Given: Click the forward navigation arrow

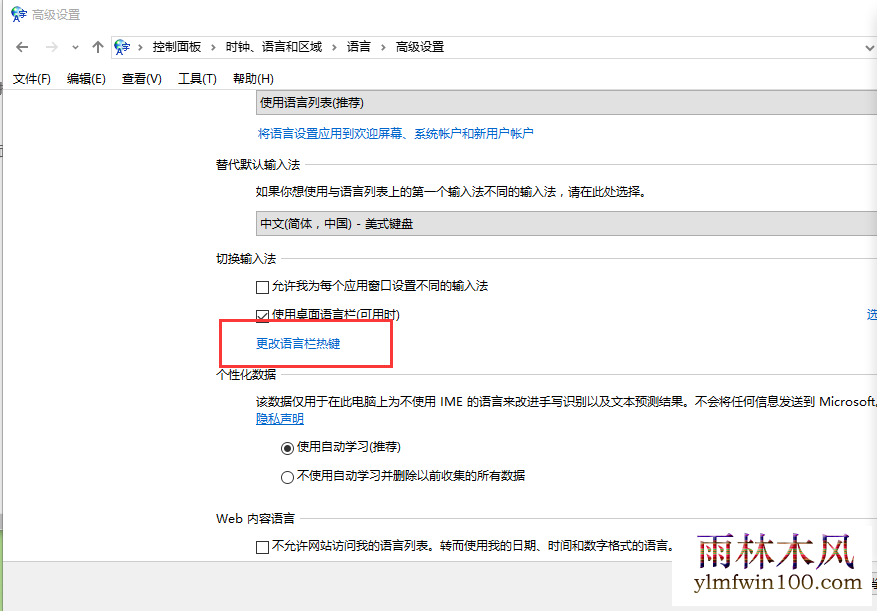Looking at the screenshot, I should 51,47.
